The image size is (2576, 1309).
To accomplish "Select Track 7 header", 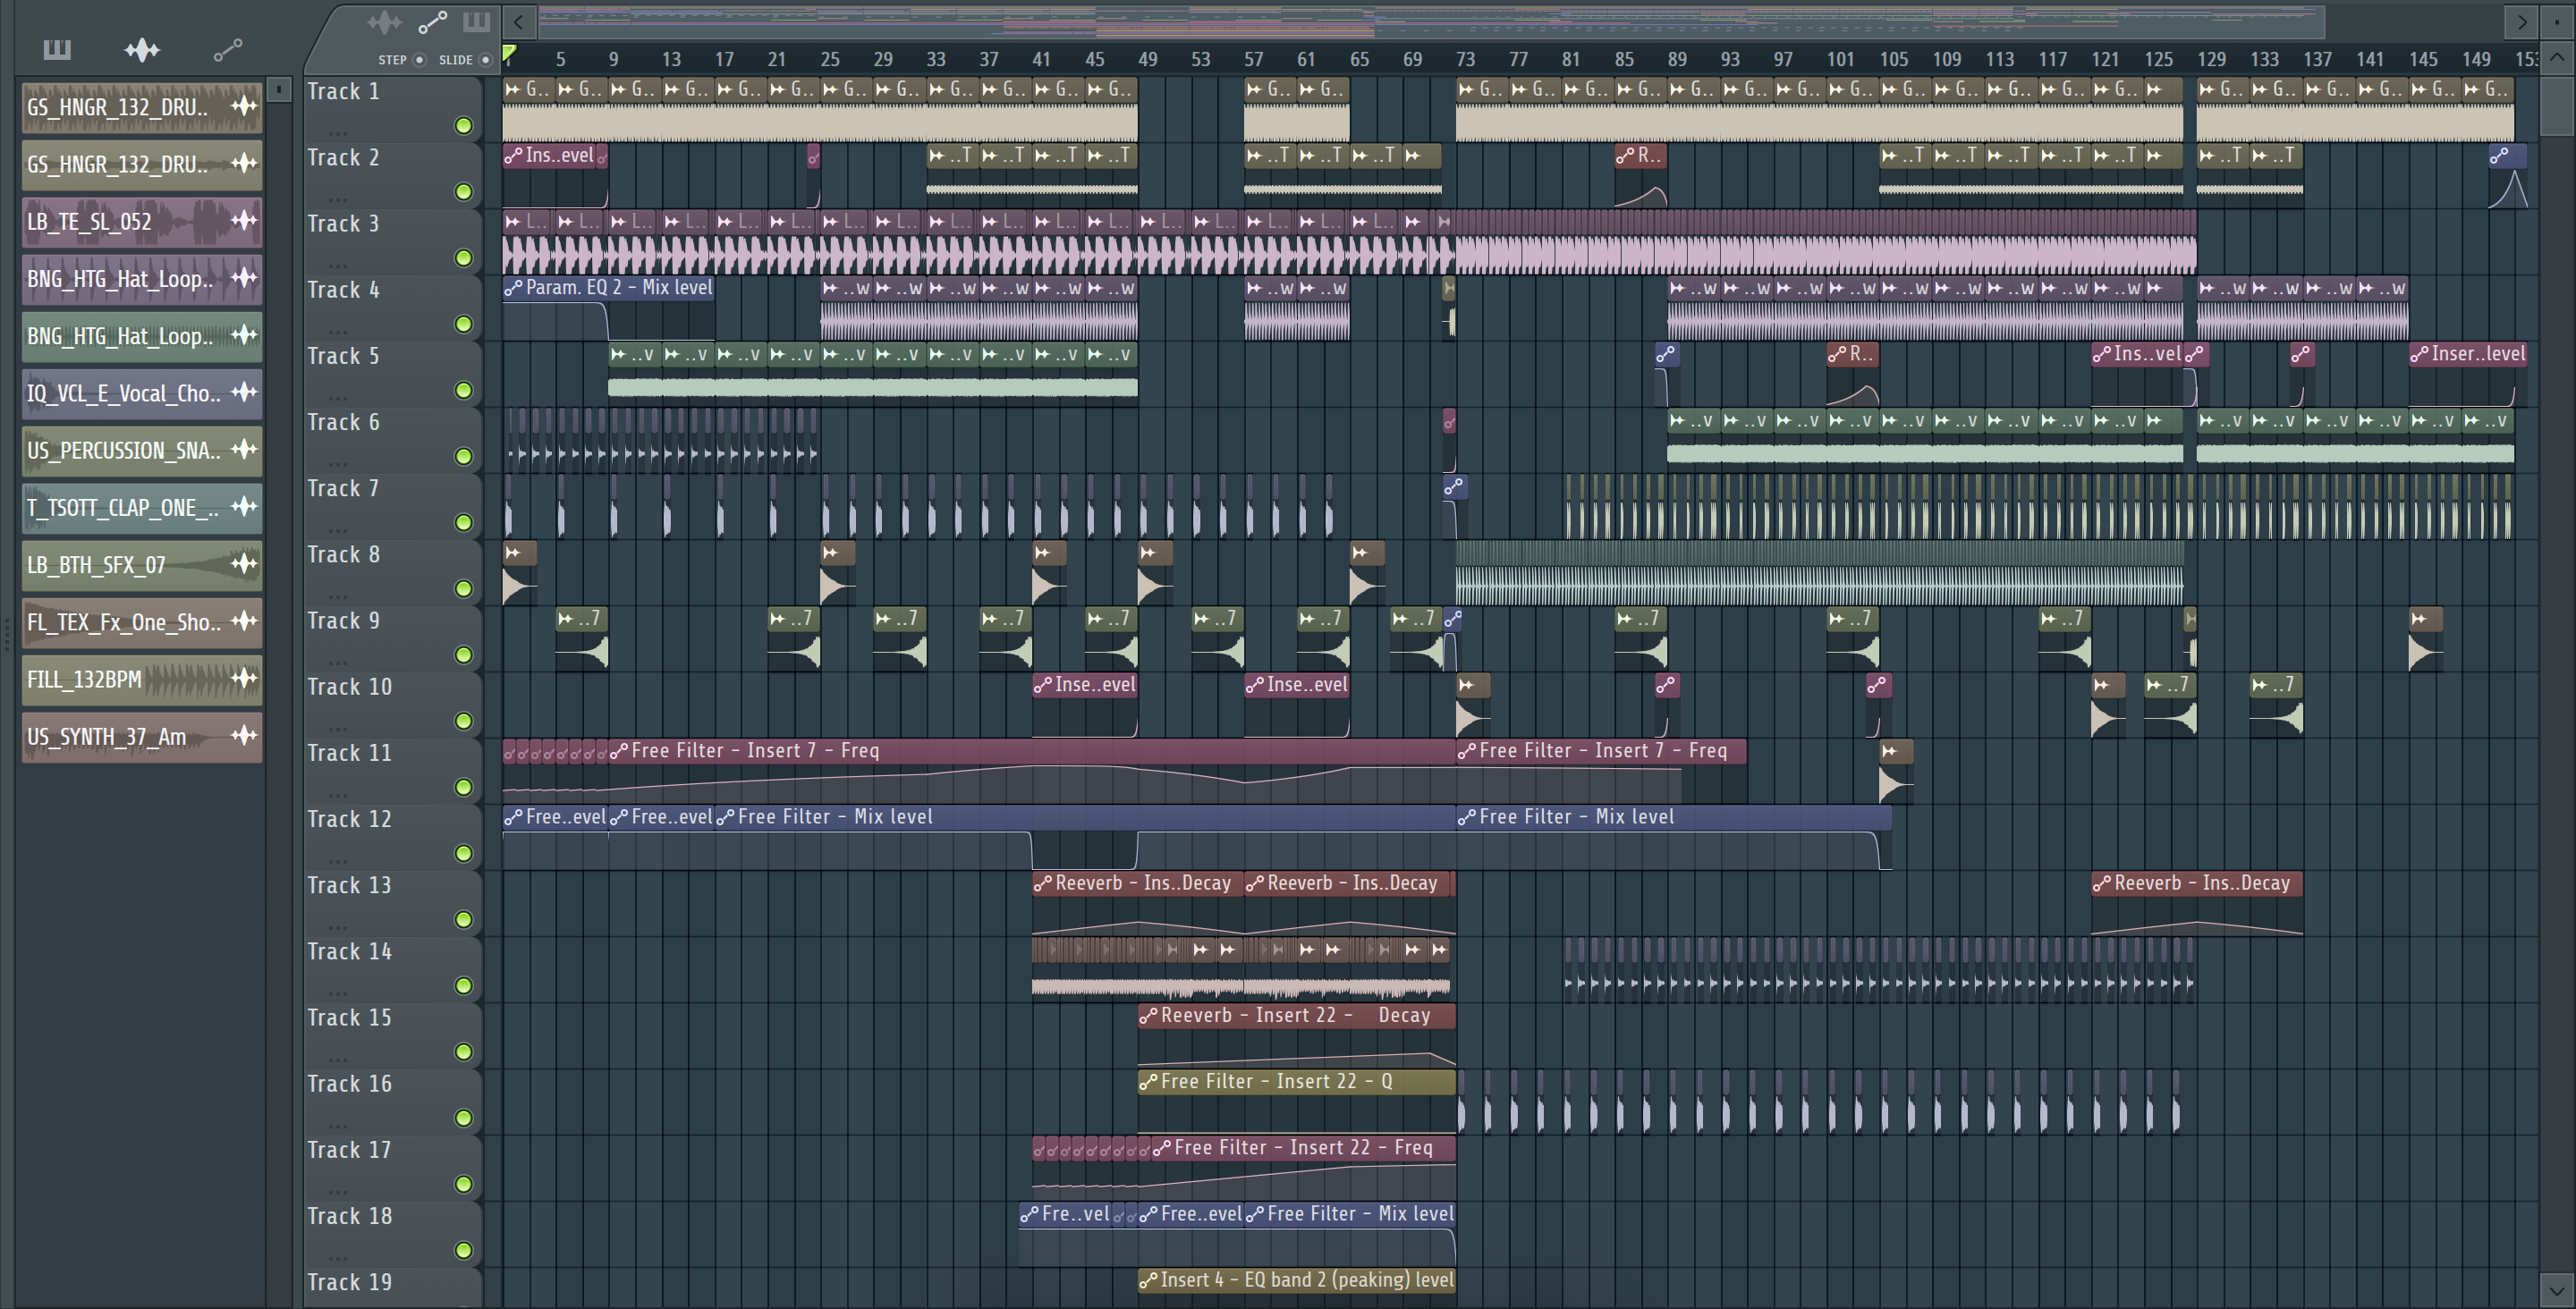I will 391,506.
